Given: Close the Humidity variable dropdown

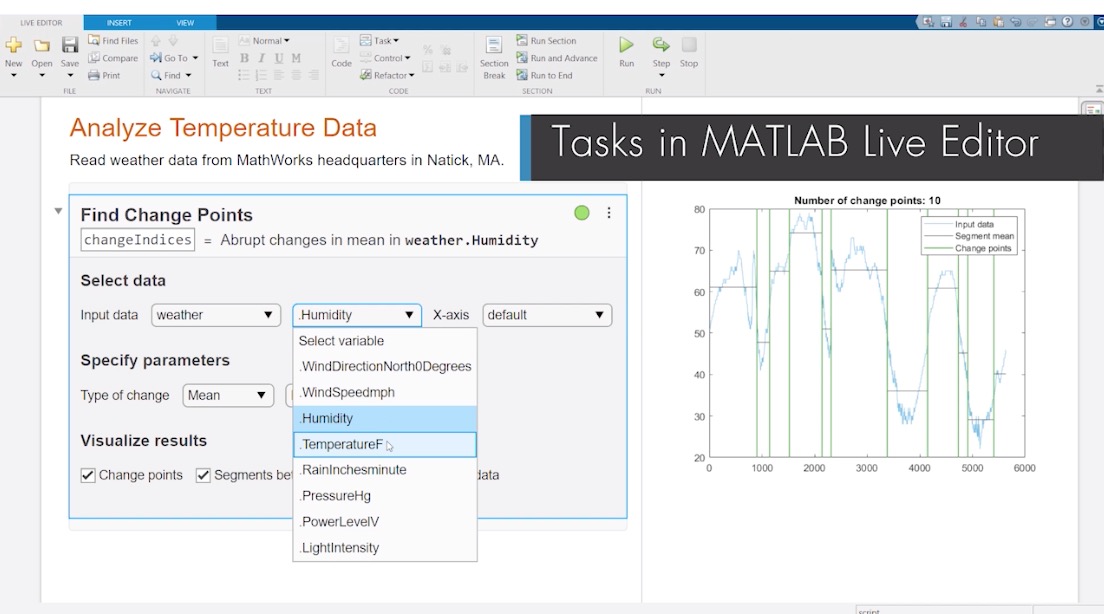Looking at the screenshot, I should click(357, 315).
